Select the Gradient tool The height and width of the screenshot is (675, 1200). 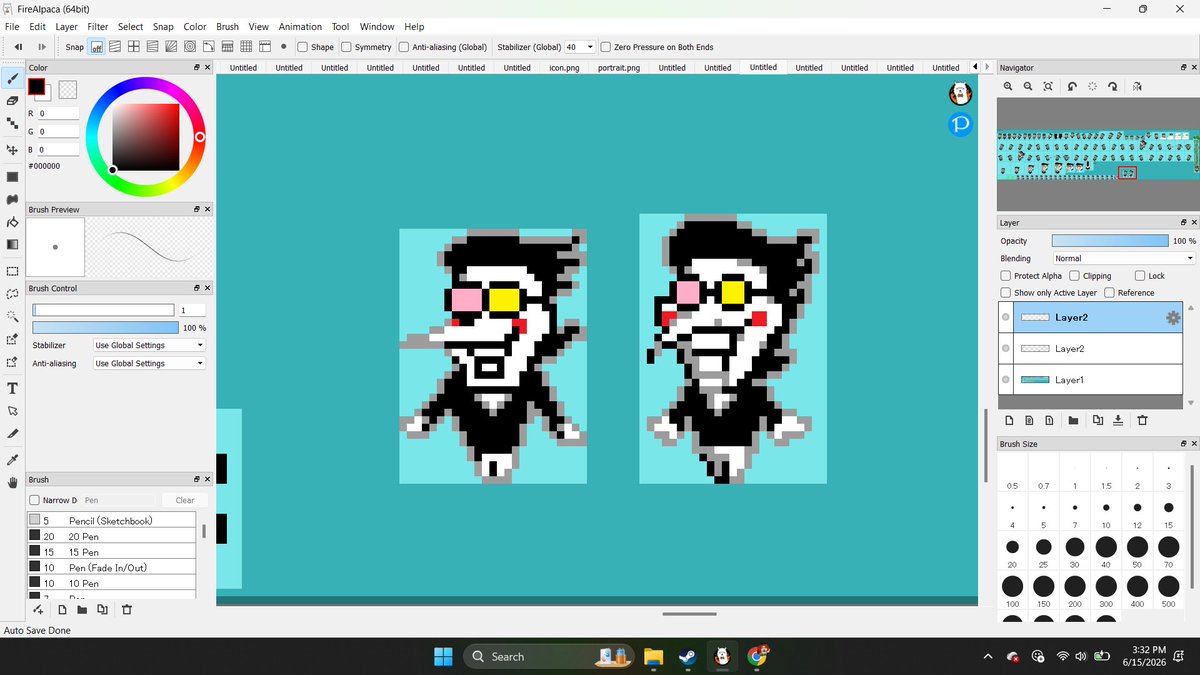12,244
